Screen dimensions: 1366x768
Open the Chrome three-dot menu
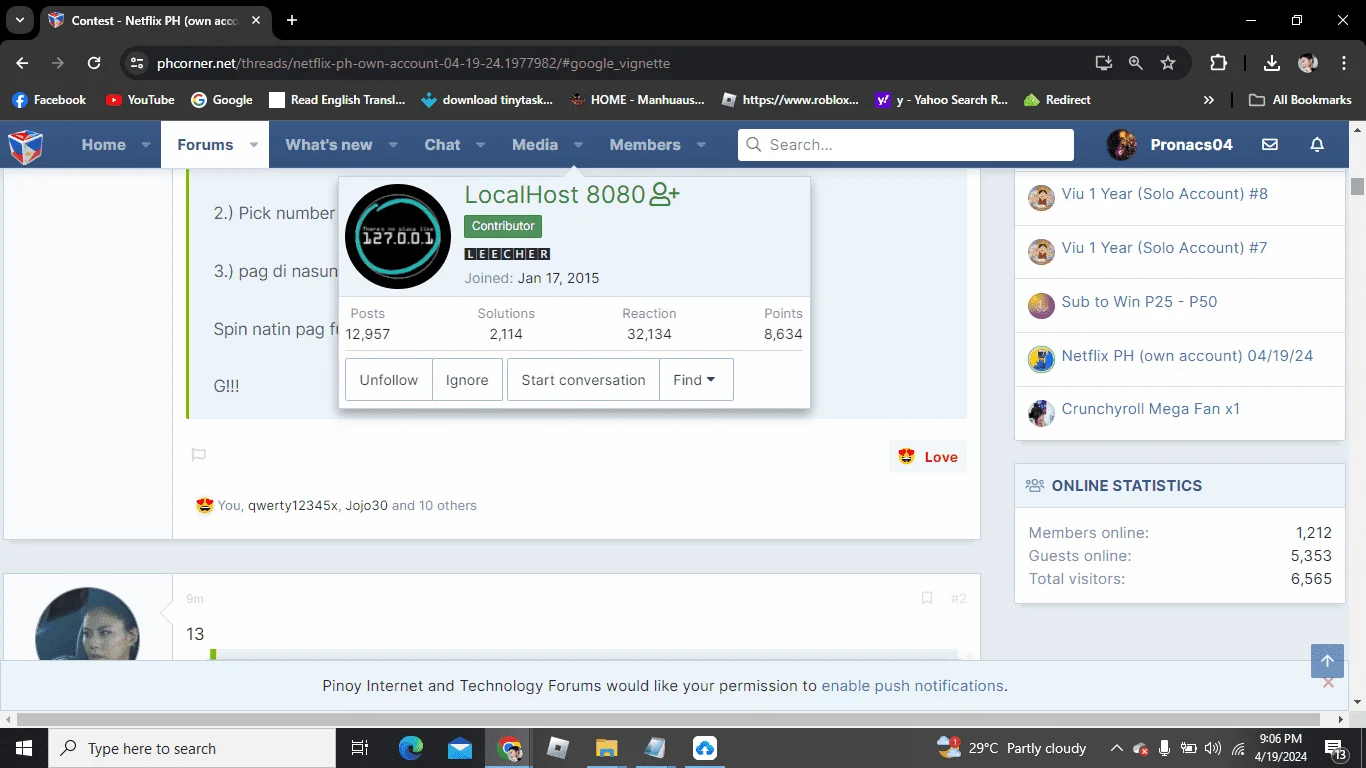(1342, 63)
